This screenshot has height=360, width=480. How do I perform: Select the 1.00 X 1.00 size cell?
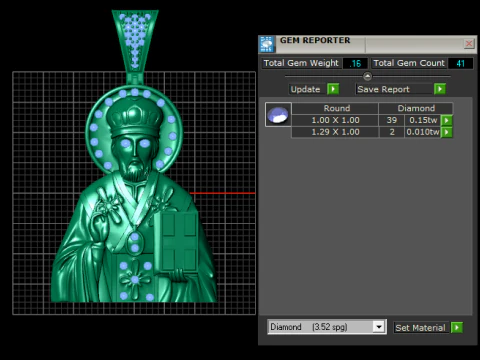[x=335, y=120]
